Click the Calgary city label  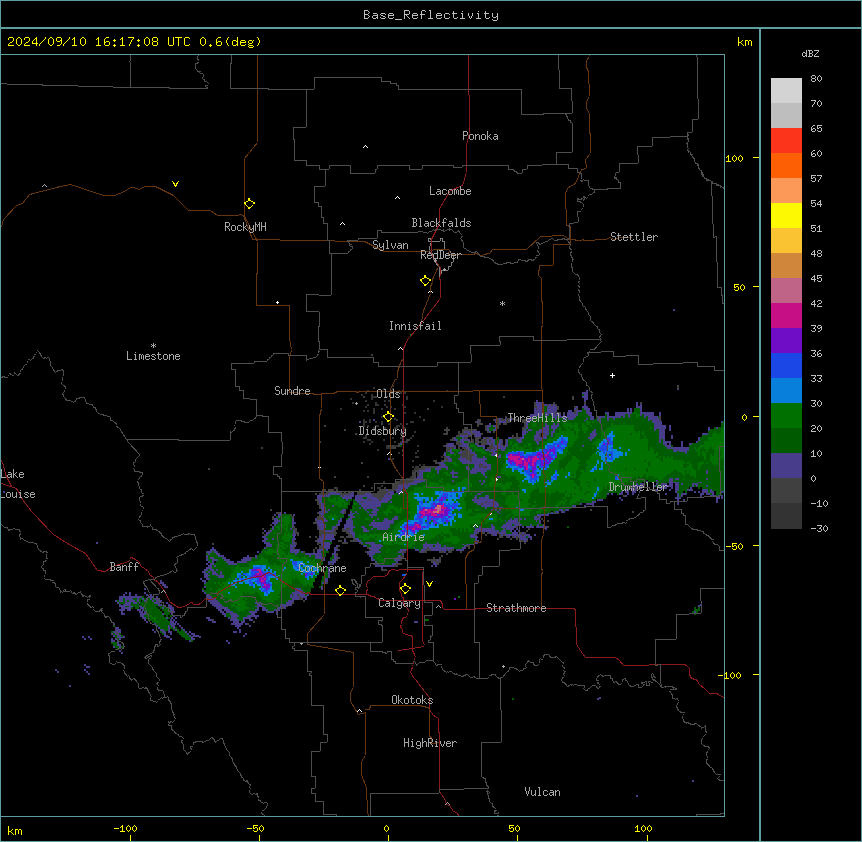[399, 603]
